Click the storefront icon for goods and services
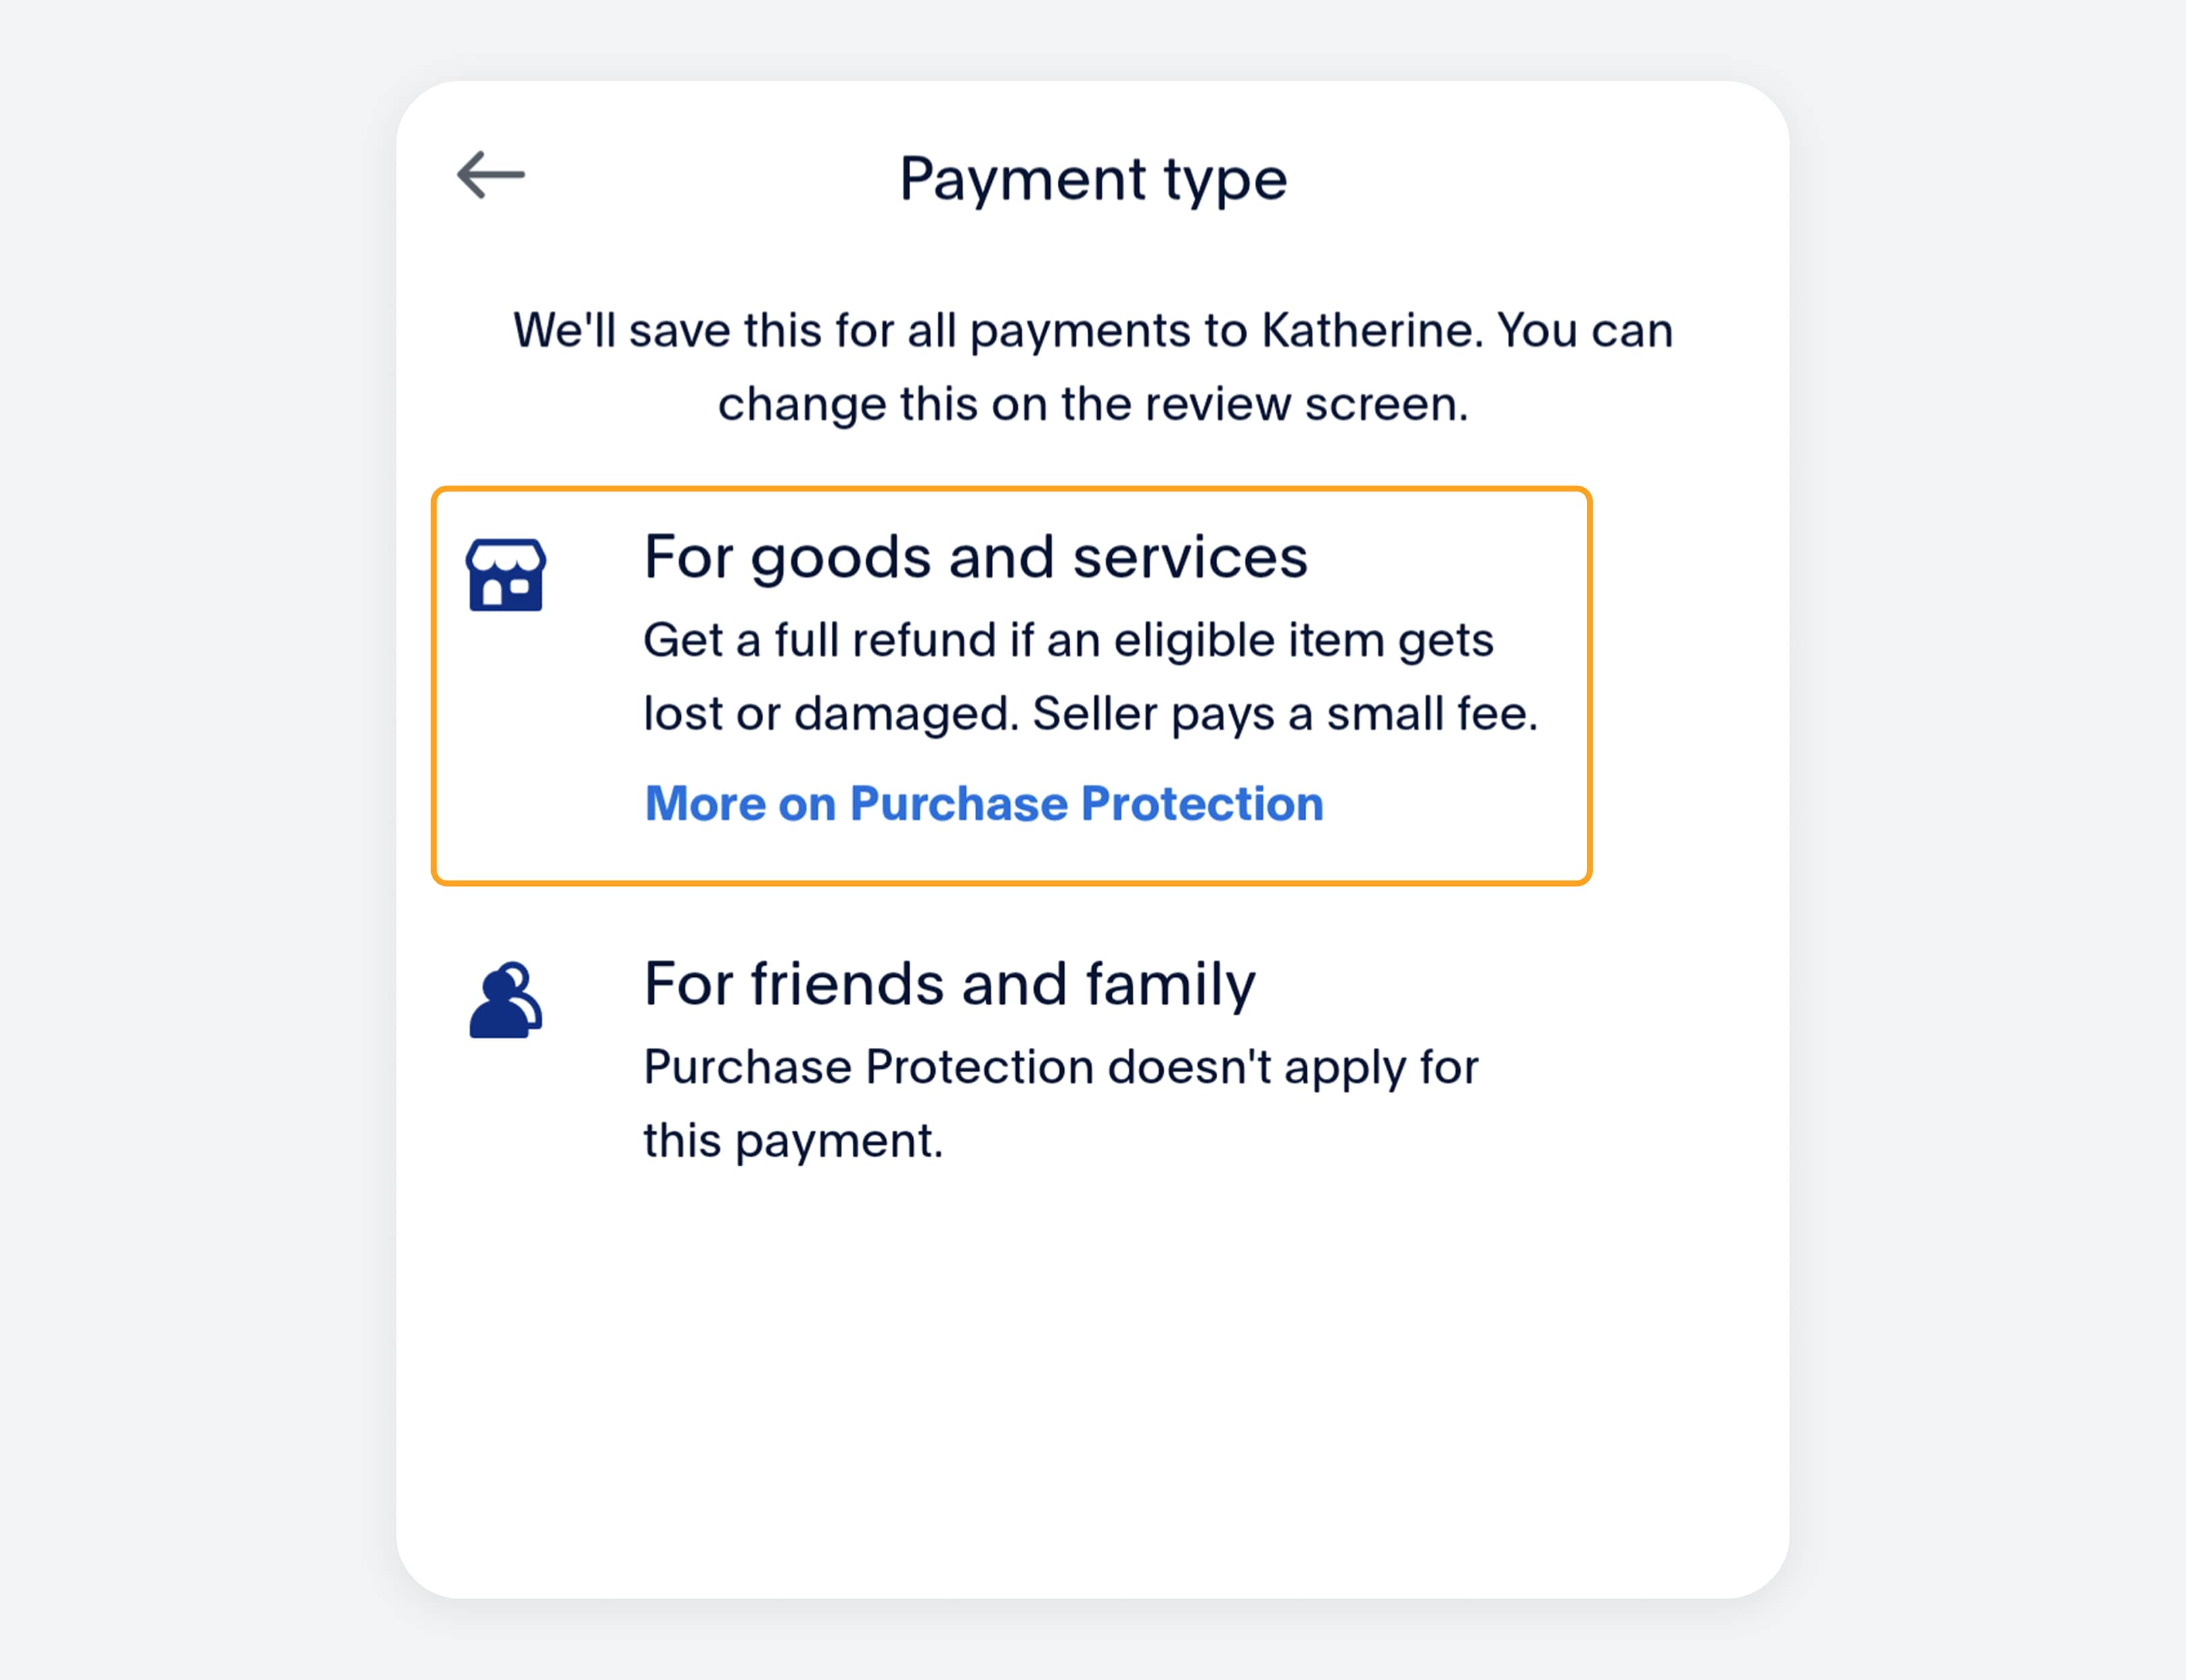The height and width of the screenshot is (1680, 2186). click(506, 575)
